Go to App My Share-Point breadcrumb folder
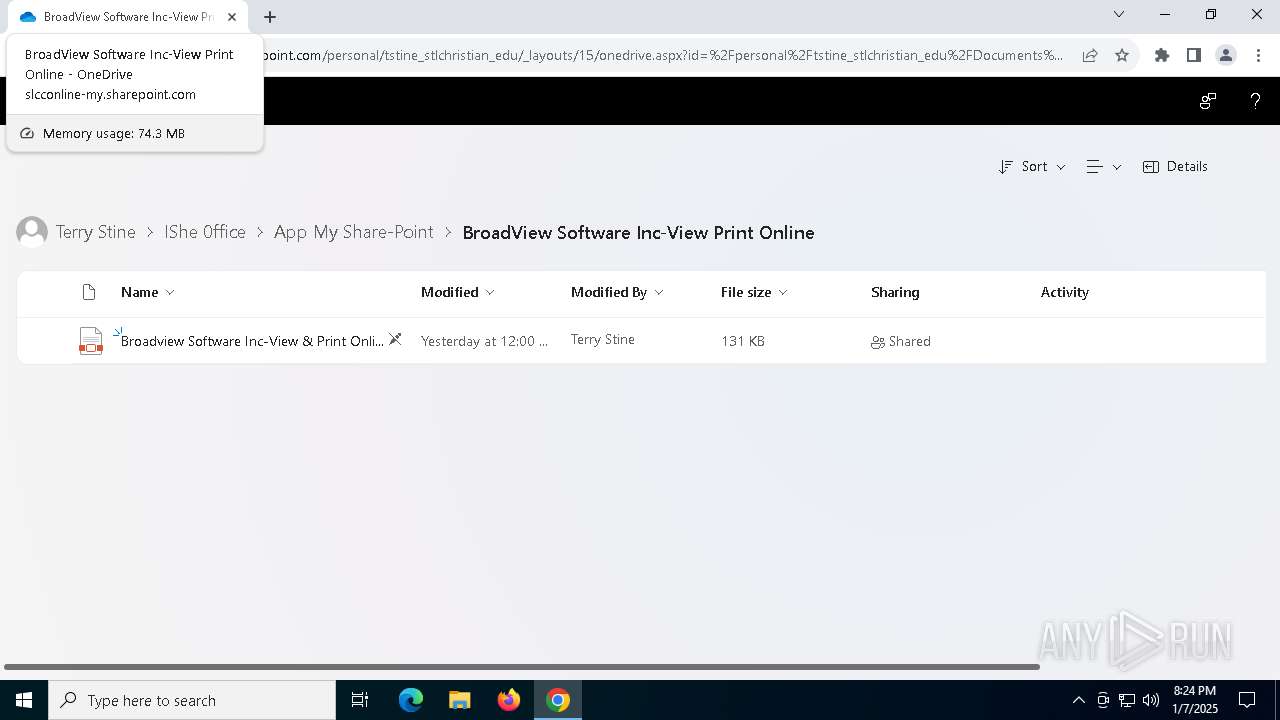This screenshot has width=1280, height=720. (354, 232)
